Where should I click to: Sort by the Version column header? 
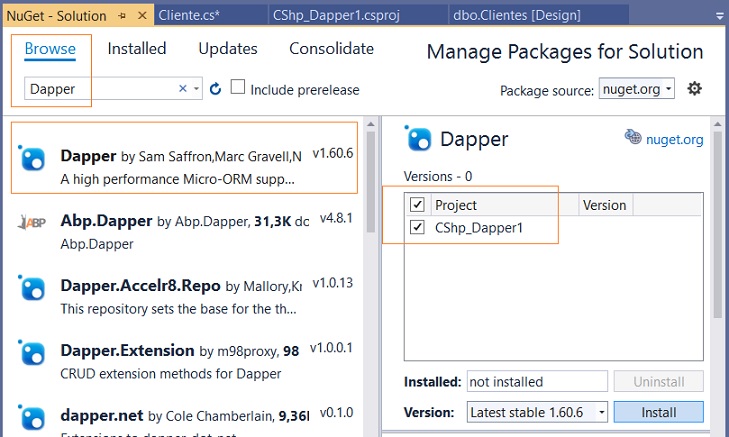[x=605, y=205]
